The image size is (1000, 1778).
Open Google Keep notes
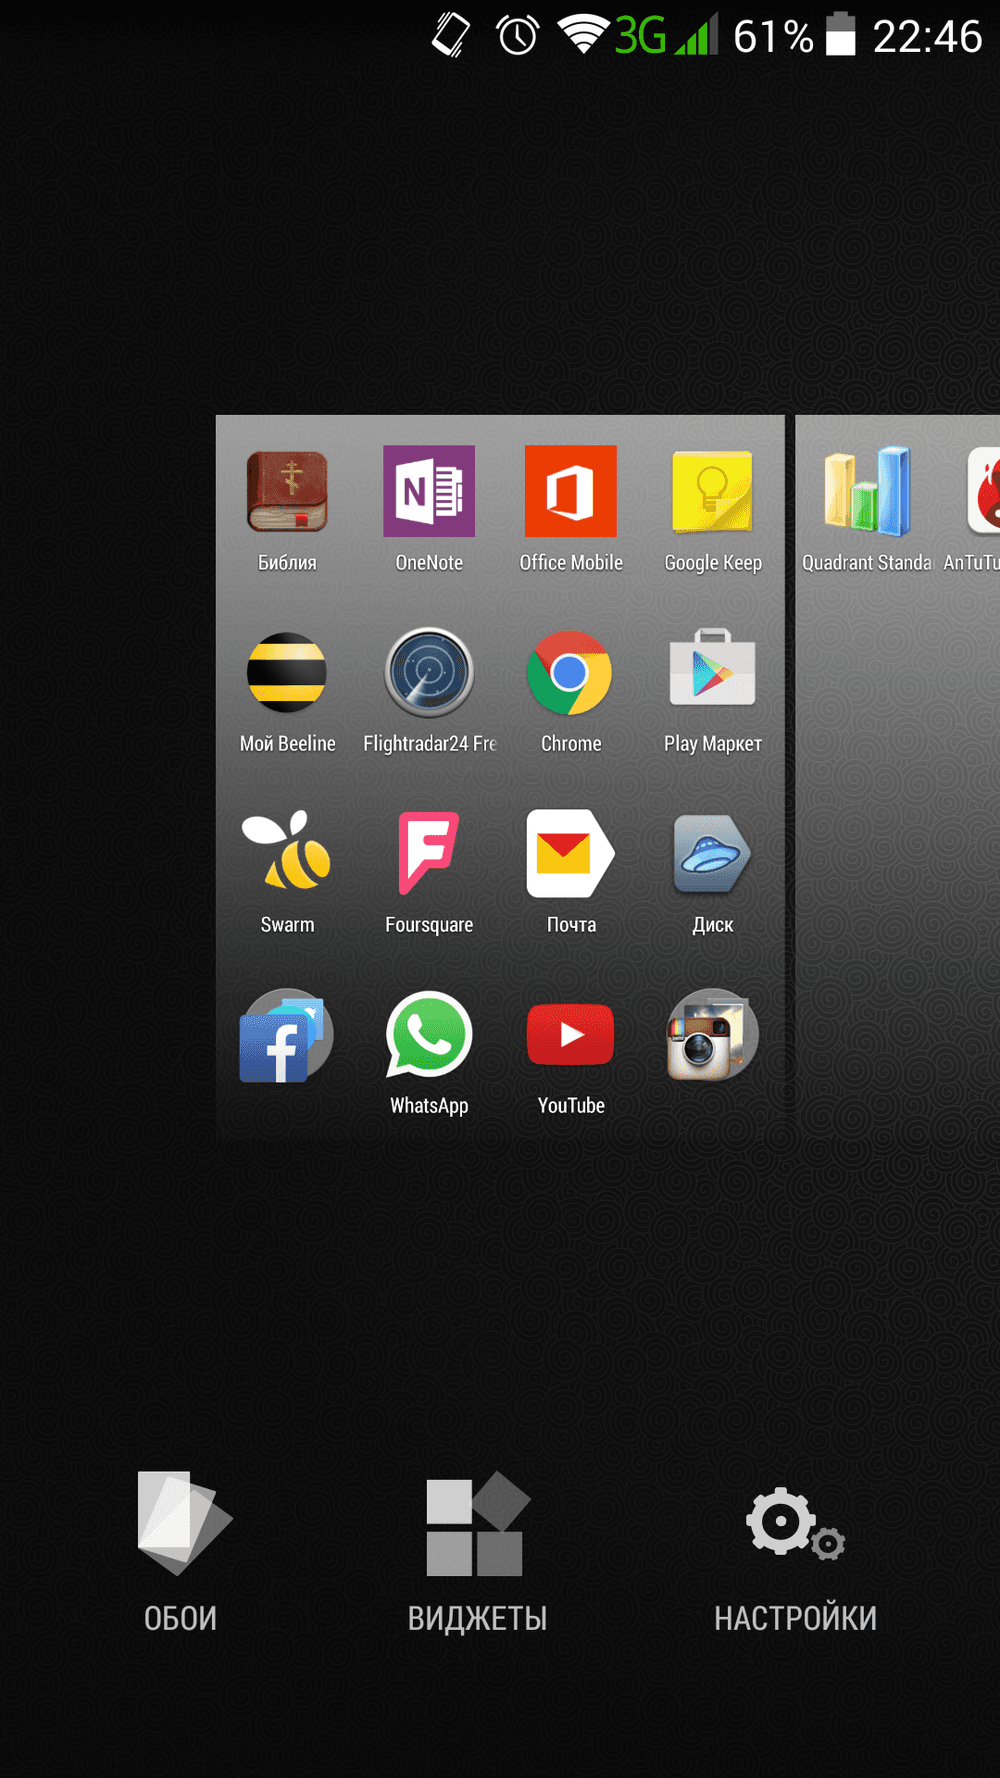click(712, 492)
